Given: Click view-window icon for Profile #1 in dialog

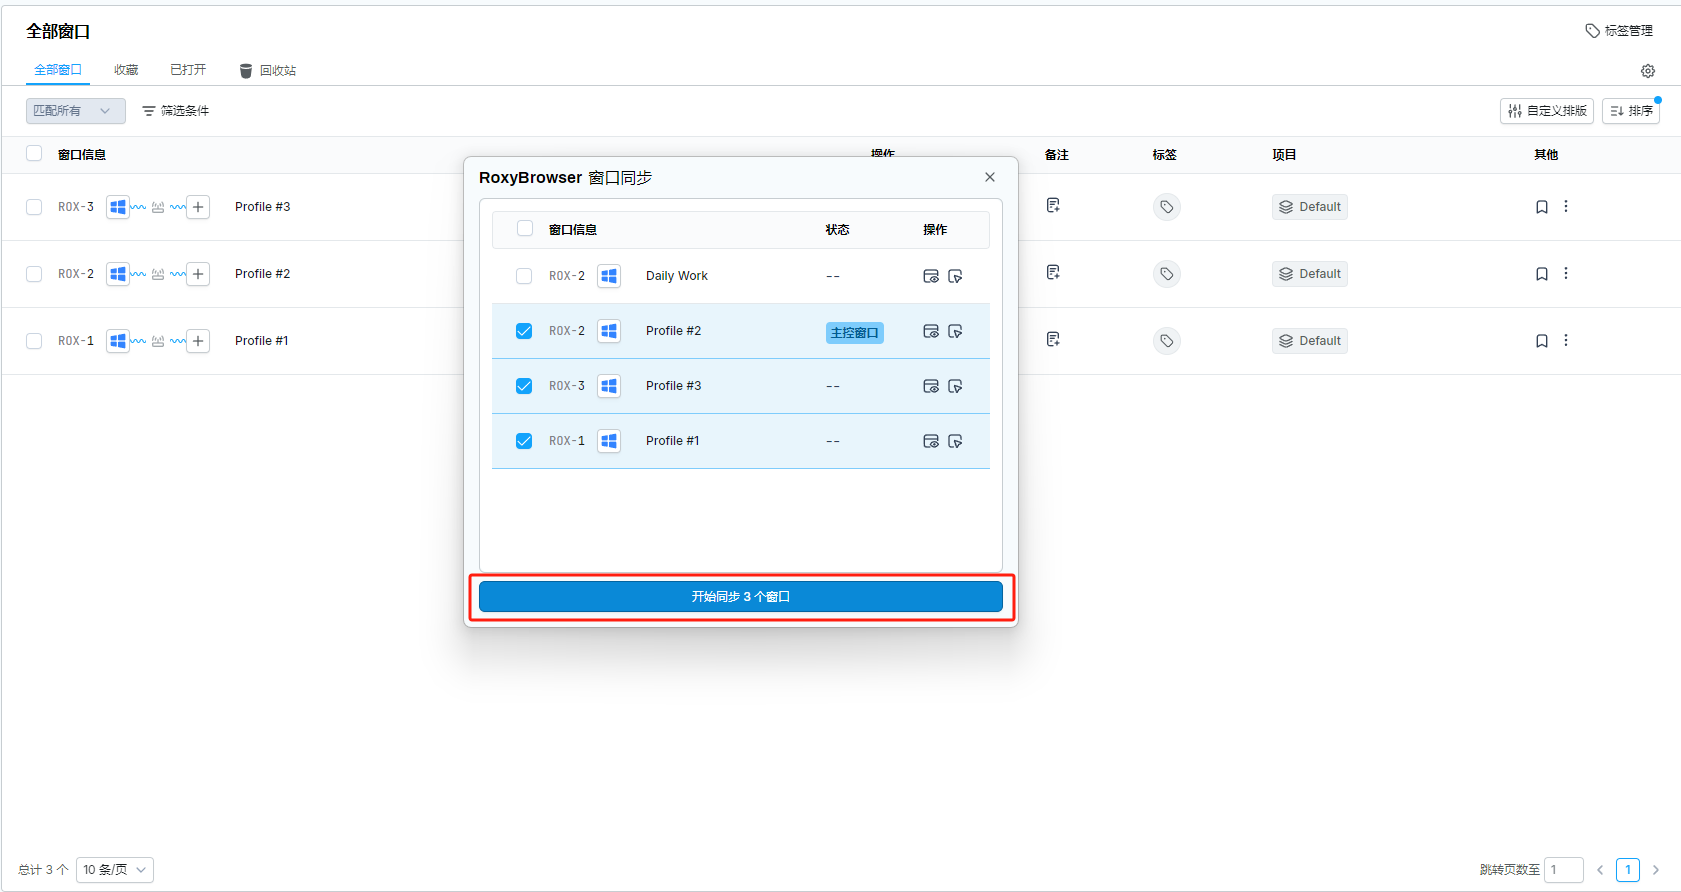Looking at the screenshot, I should (931, 441).
